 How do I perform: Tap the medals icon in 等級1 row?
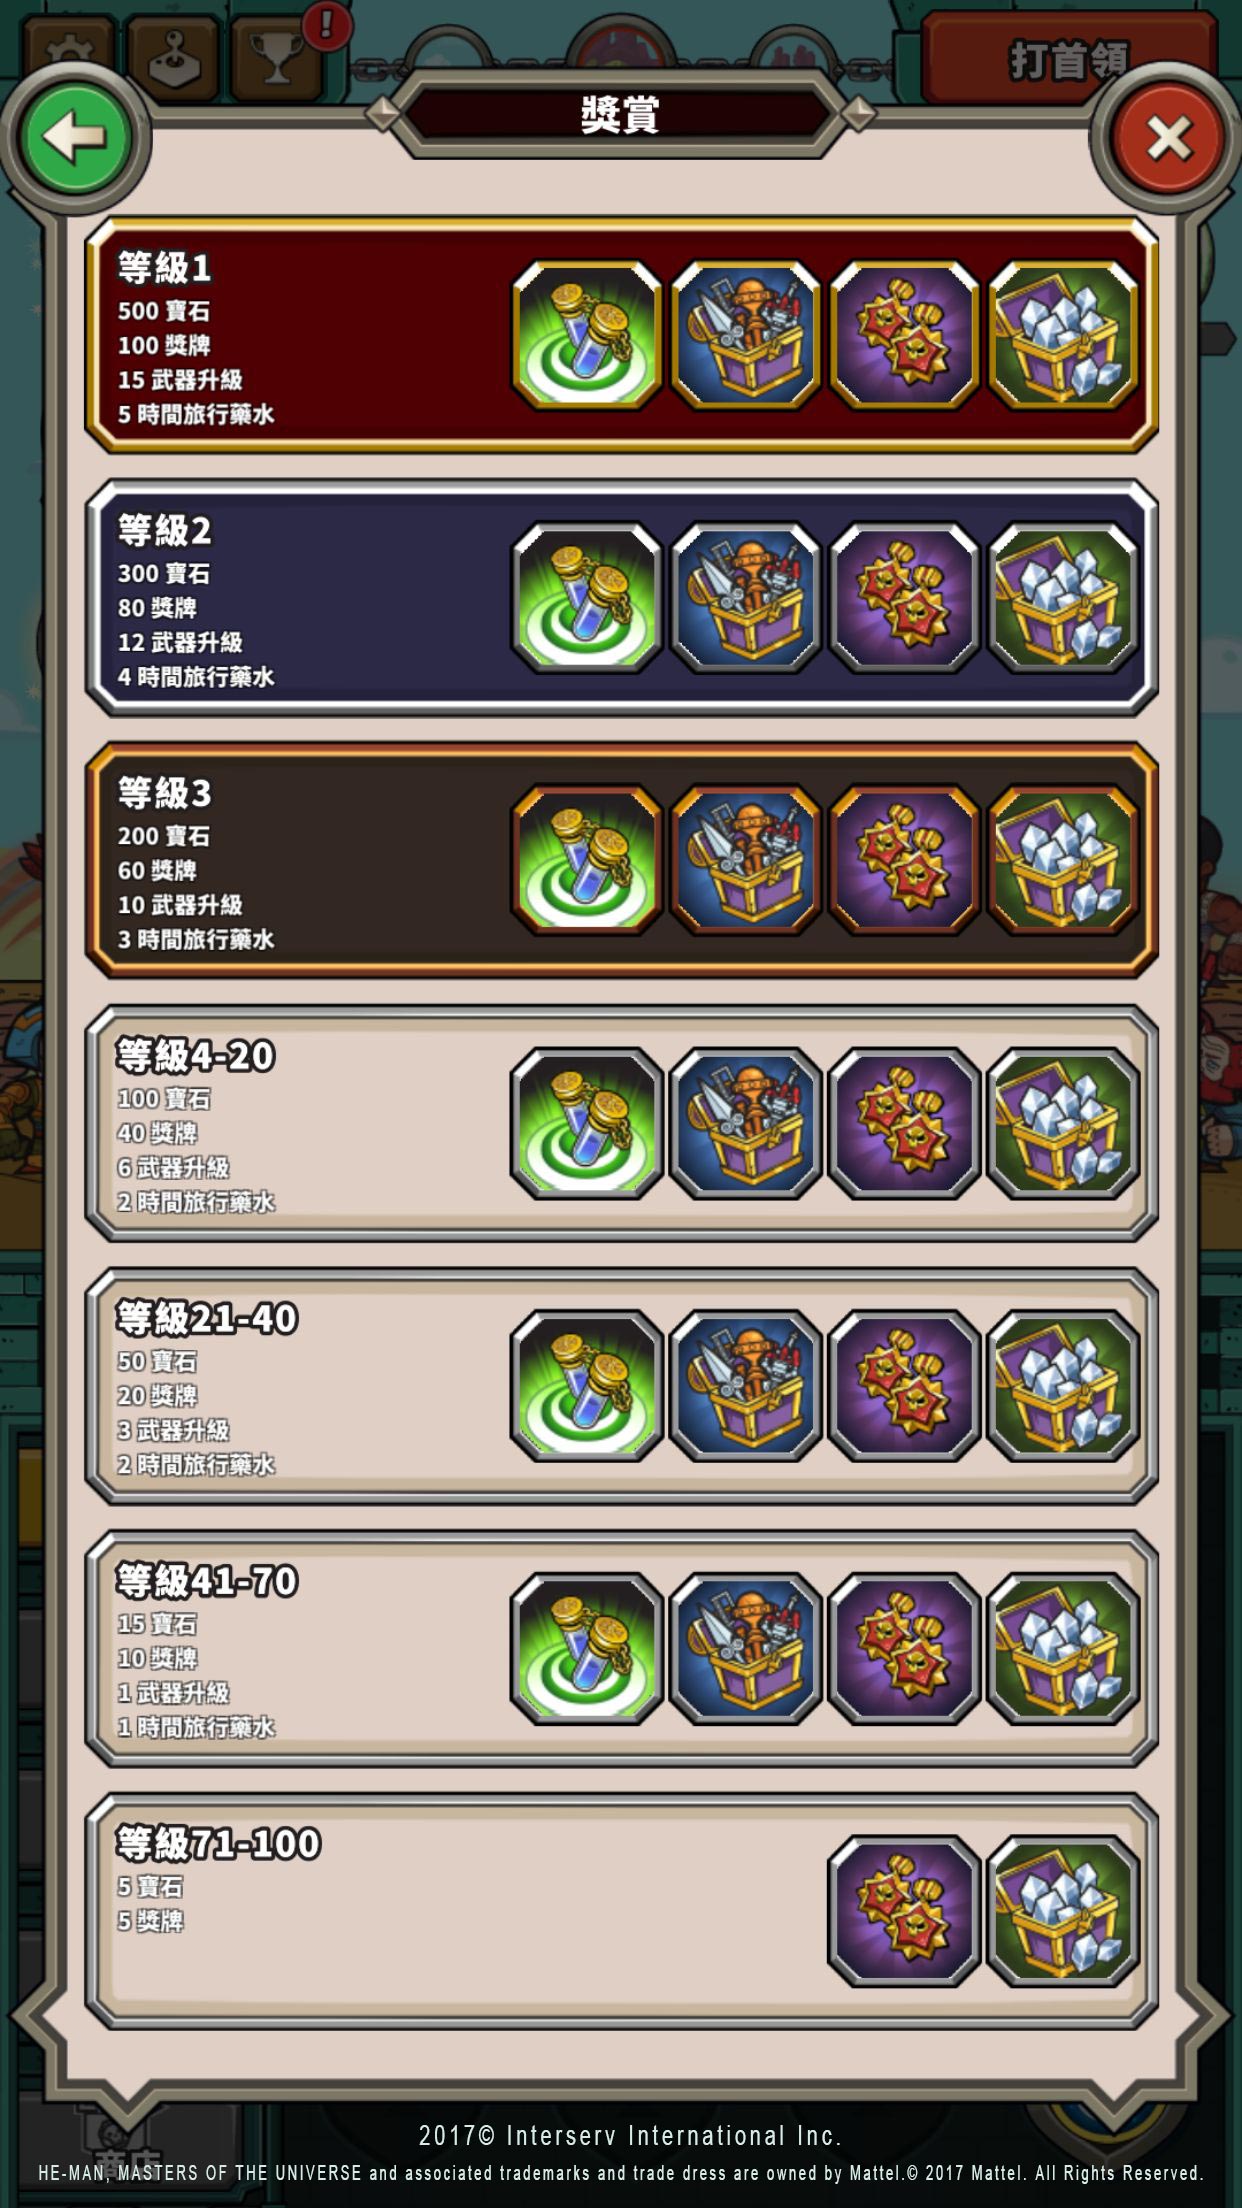pos(904,335)
